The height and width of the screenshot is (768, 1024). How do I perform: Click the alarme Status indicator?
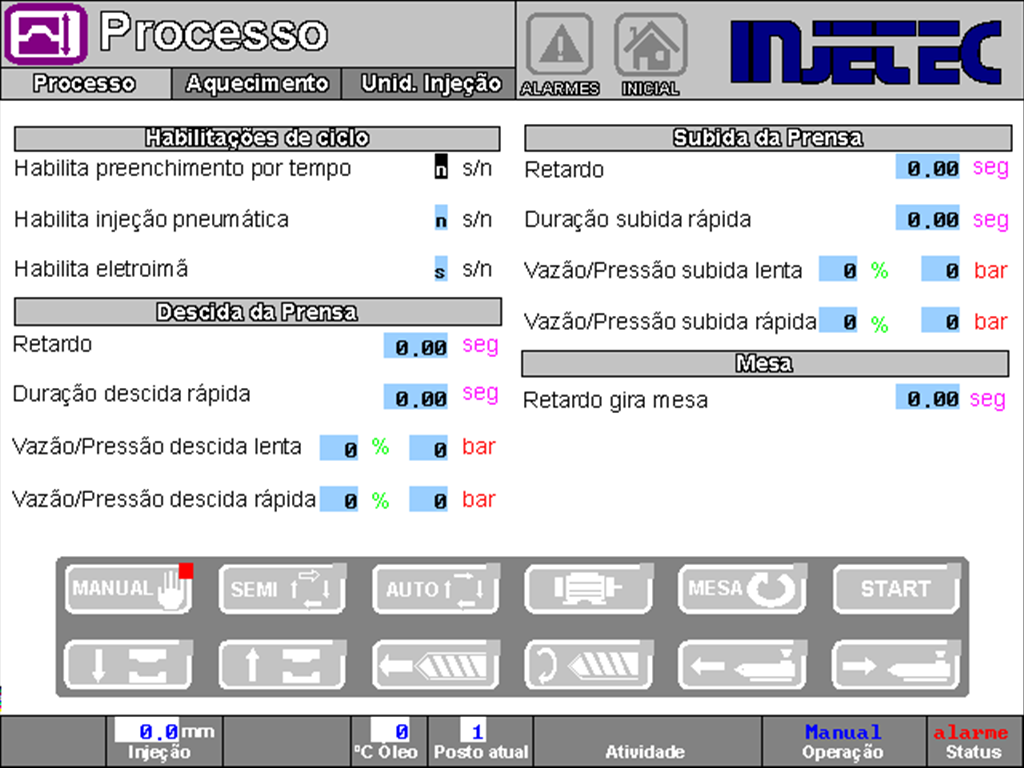(x=971, y=741)
